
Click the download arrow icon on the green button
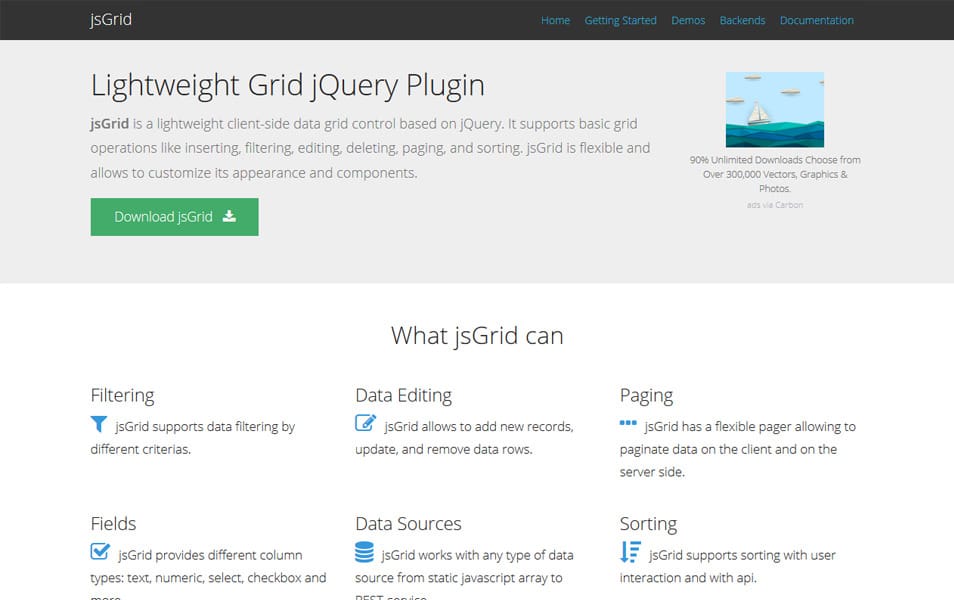tap(232, 216)
